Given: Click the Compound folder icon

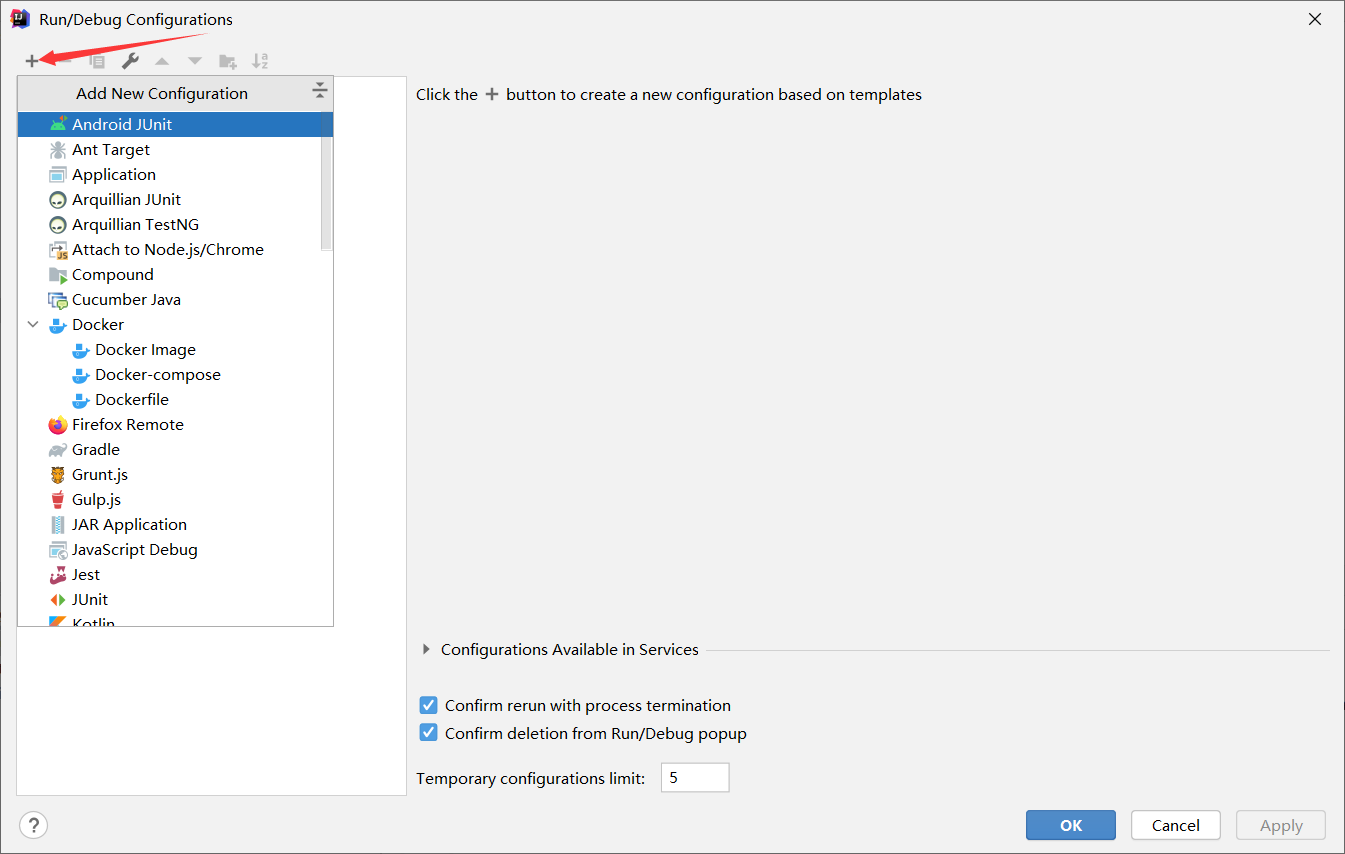Looking at the screenshot, I should click(x=58, y=274).
